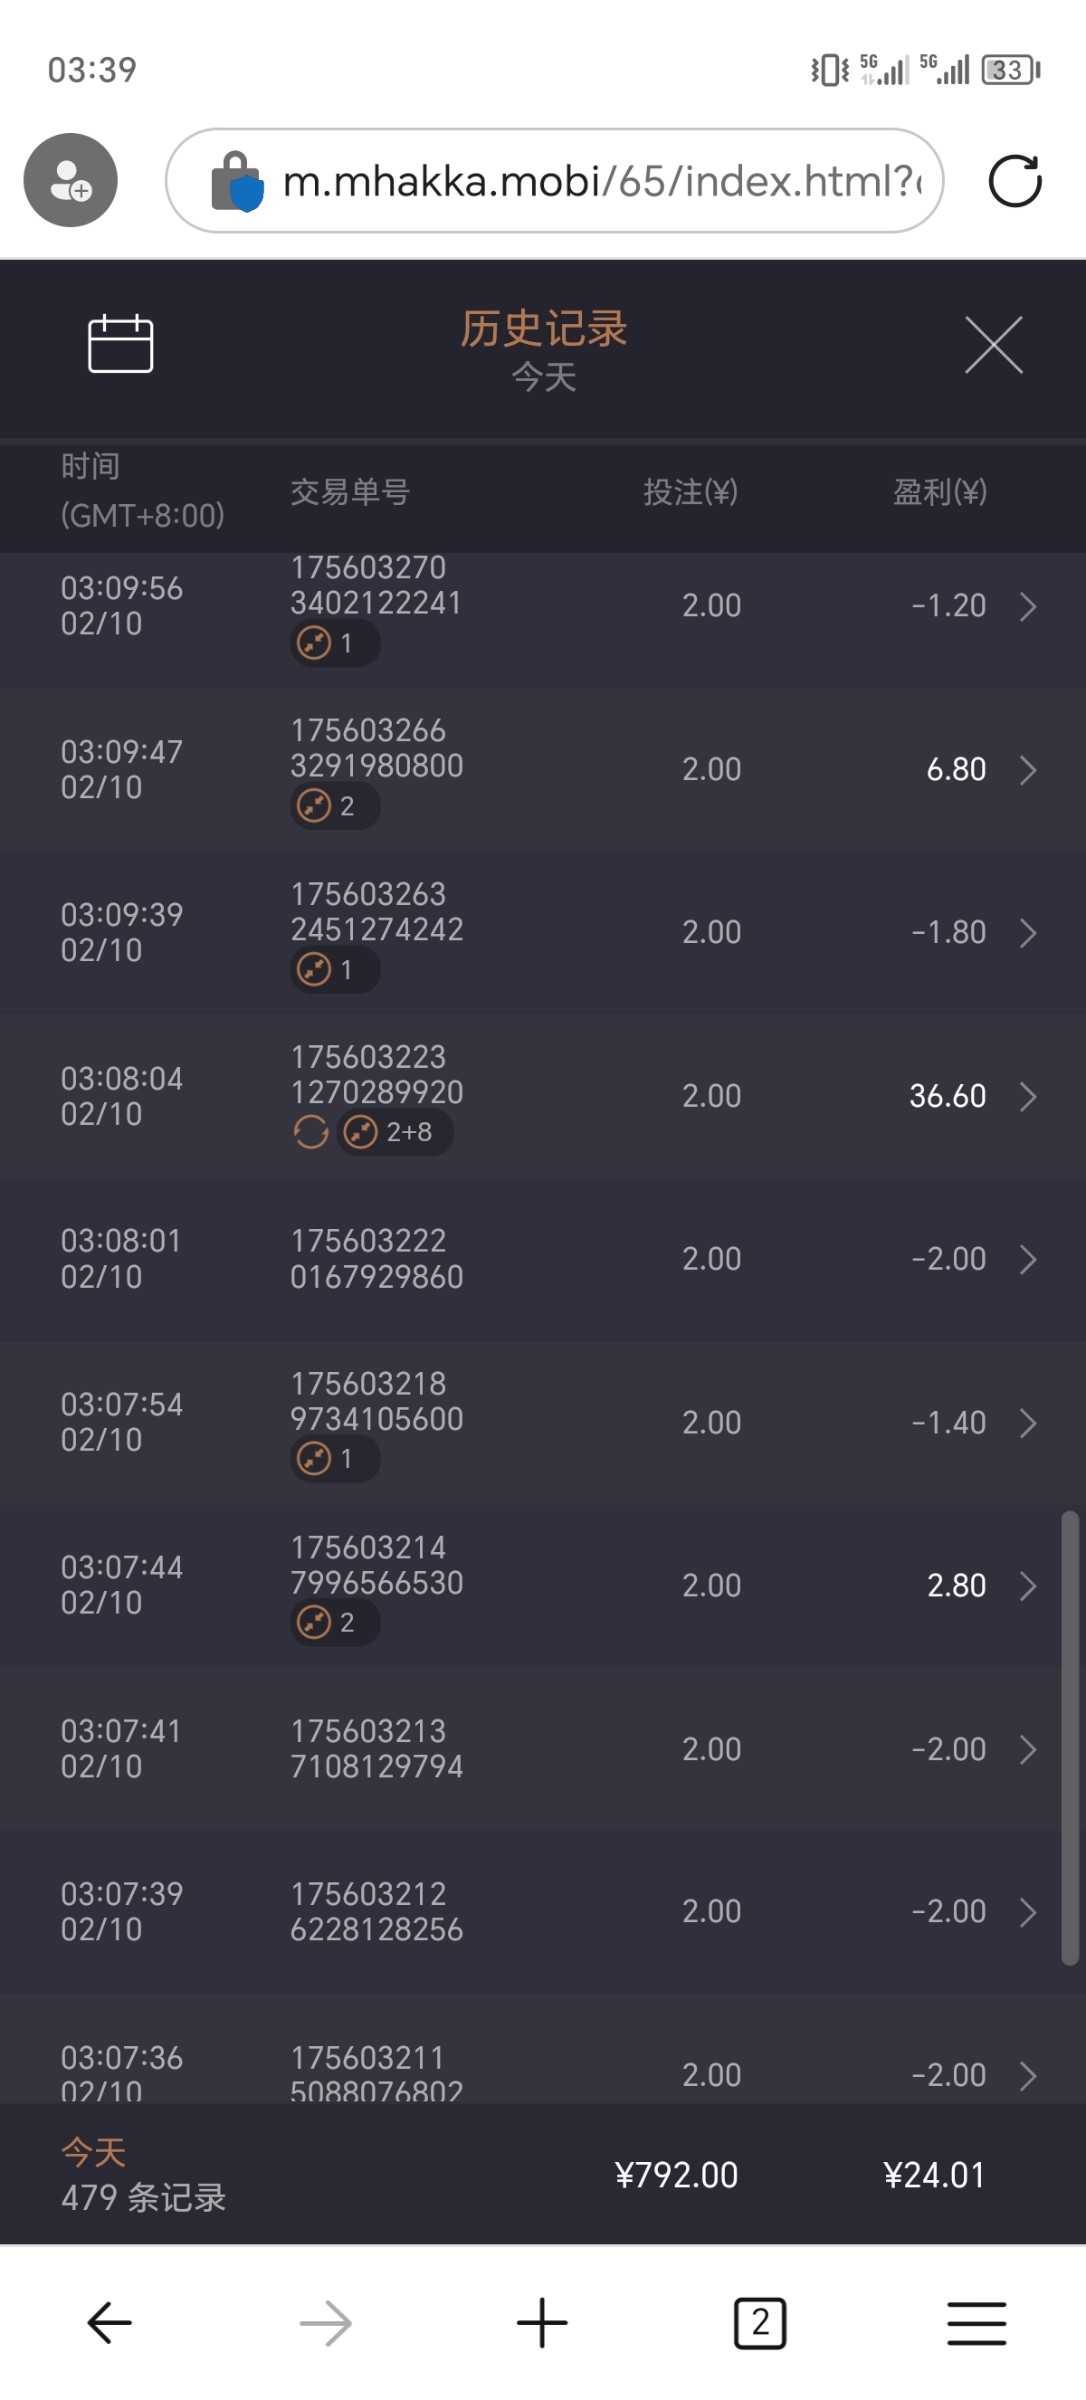Tap the multiplier badge on 03:09:47 record
This screenshot has height=2400, width=1086.
[334, 806]
